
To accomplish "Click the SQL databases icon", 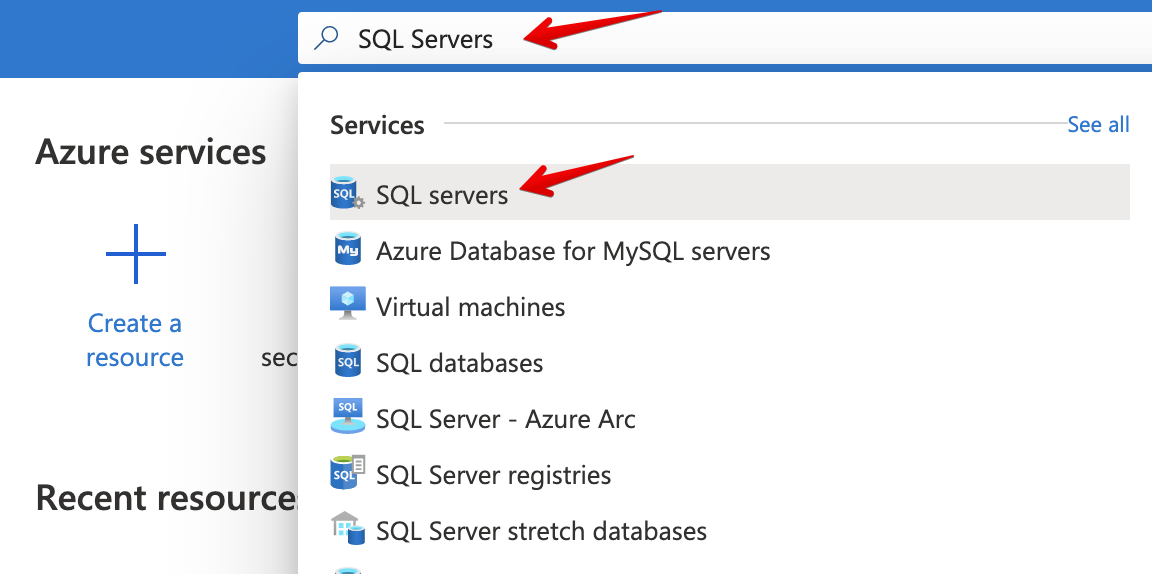I will pyautogui.click(x=347, y=361).
